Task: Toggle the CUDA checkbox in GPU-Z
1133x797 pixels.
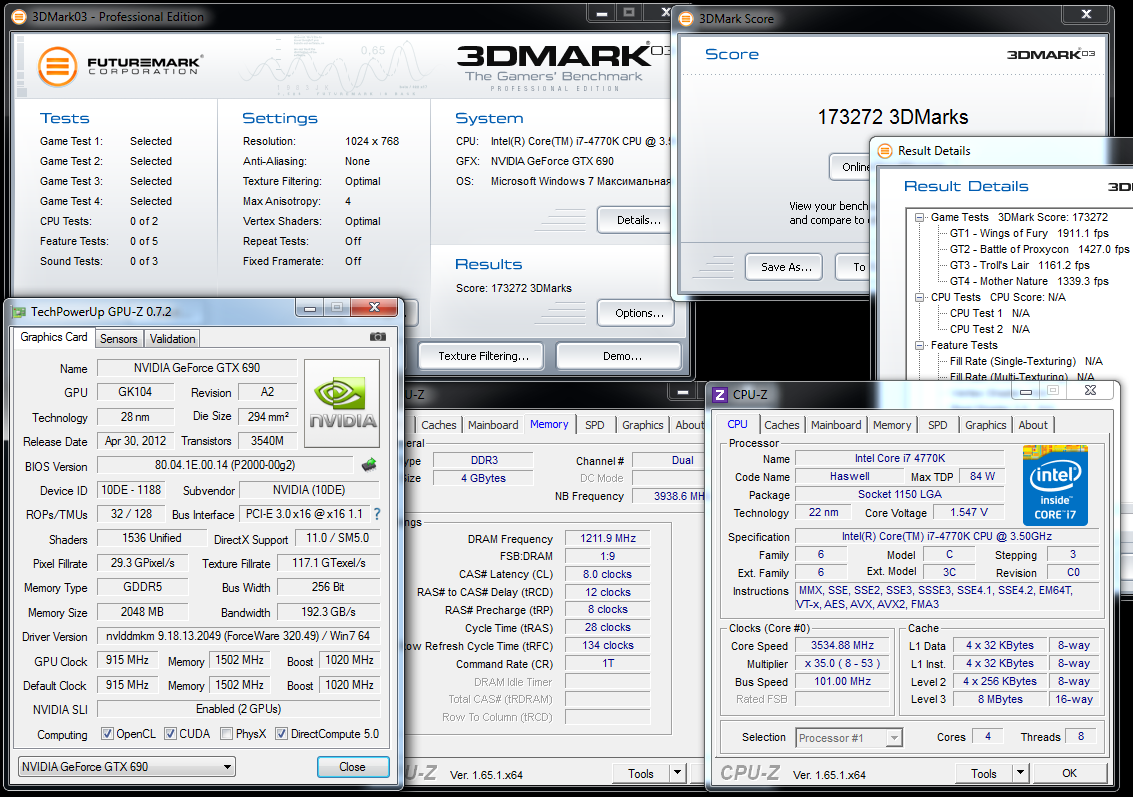Action: click(x=171, y=734)
